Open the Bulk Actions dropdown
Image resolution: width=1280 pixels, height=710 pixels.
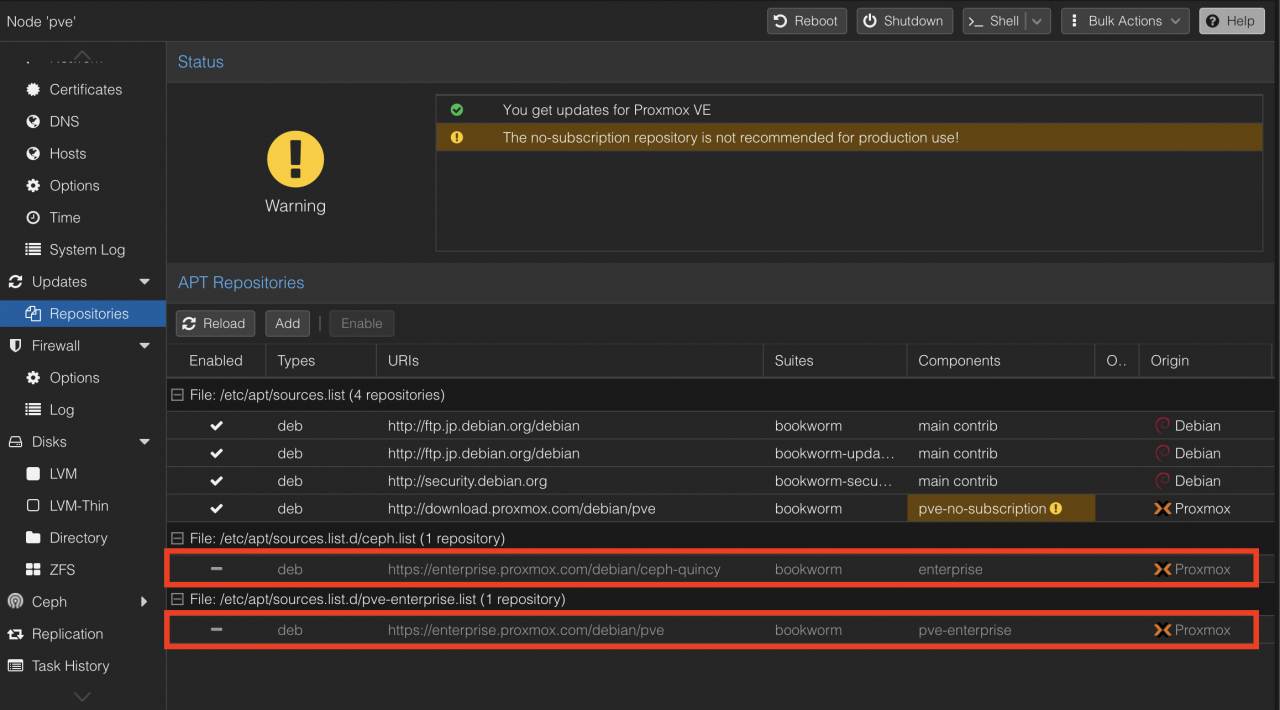click(1125, 21)
